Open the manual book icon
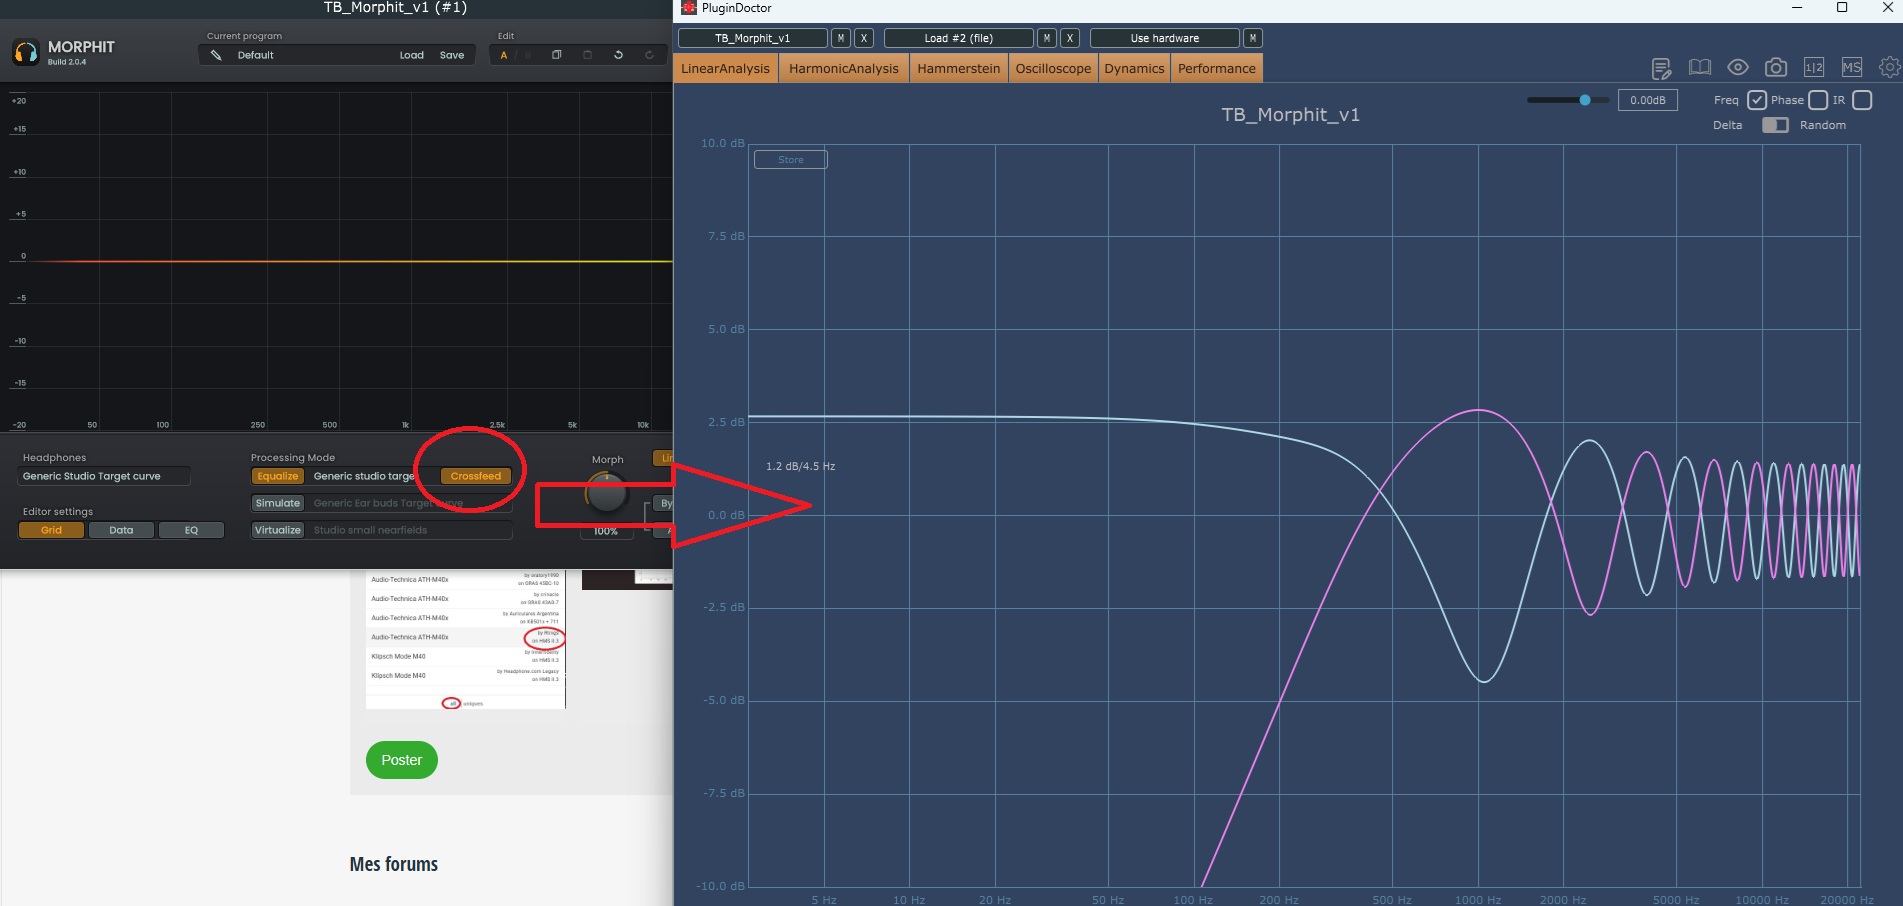The height and width of the screenshot is (906, 1903). tap(1699, 67)
